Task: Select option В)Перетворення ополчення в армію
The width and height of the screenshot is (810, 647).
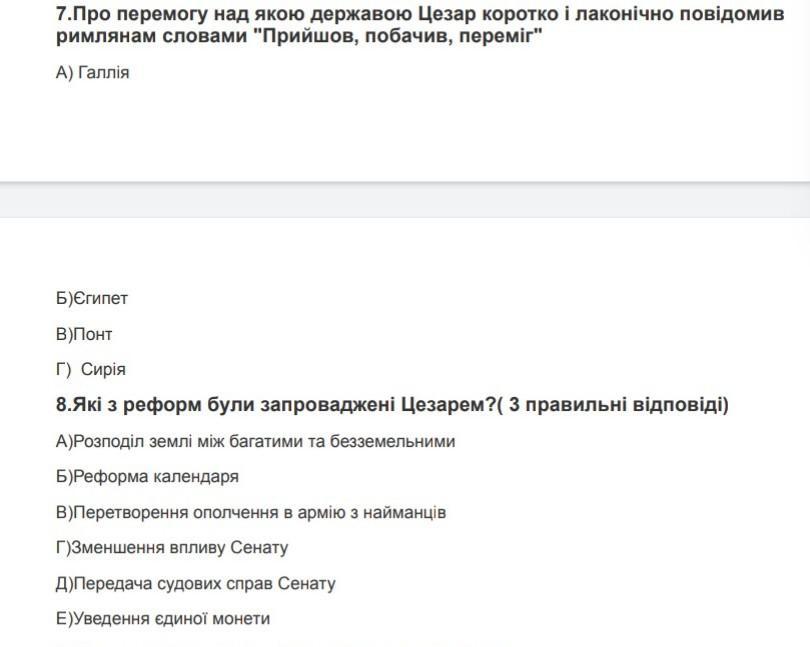Action: (251, 513)
